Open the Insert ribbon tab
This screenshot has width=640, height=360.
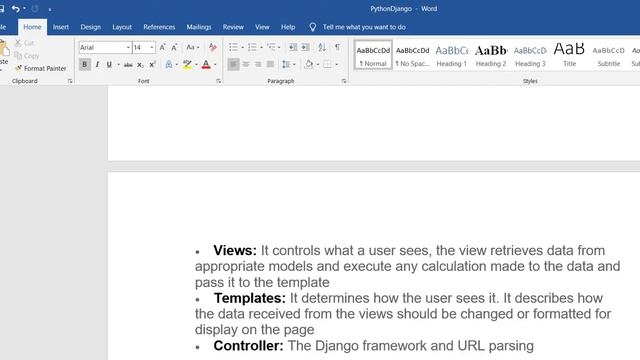[61, 27]
